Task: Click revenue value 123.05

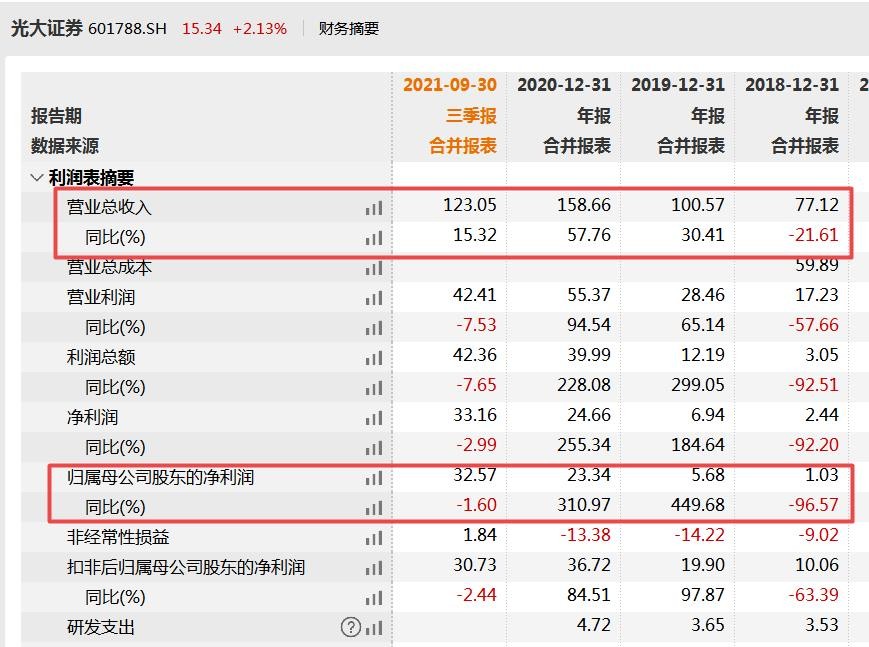Action: [470, 205]
